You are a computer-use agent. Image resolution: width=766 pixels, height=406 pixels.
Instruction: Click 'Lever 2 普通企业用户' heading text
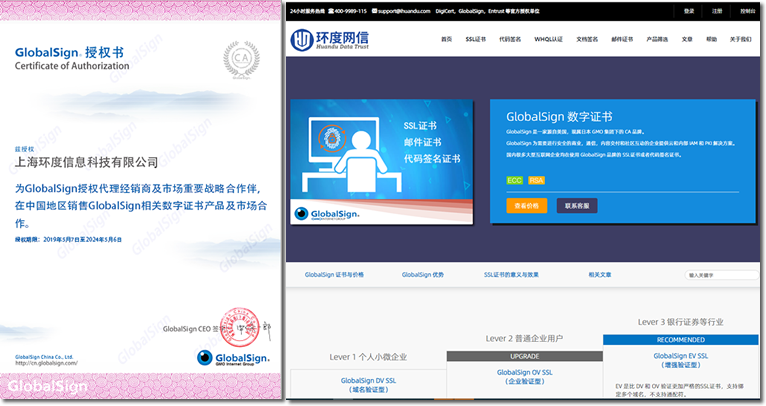[524, 338]
